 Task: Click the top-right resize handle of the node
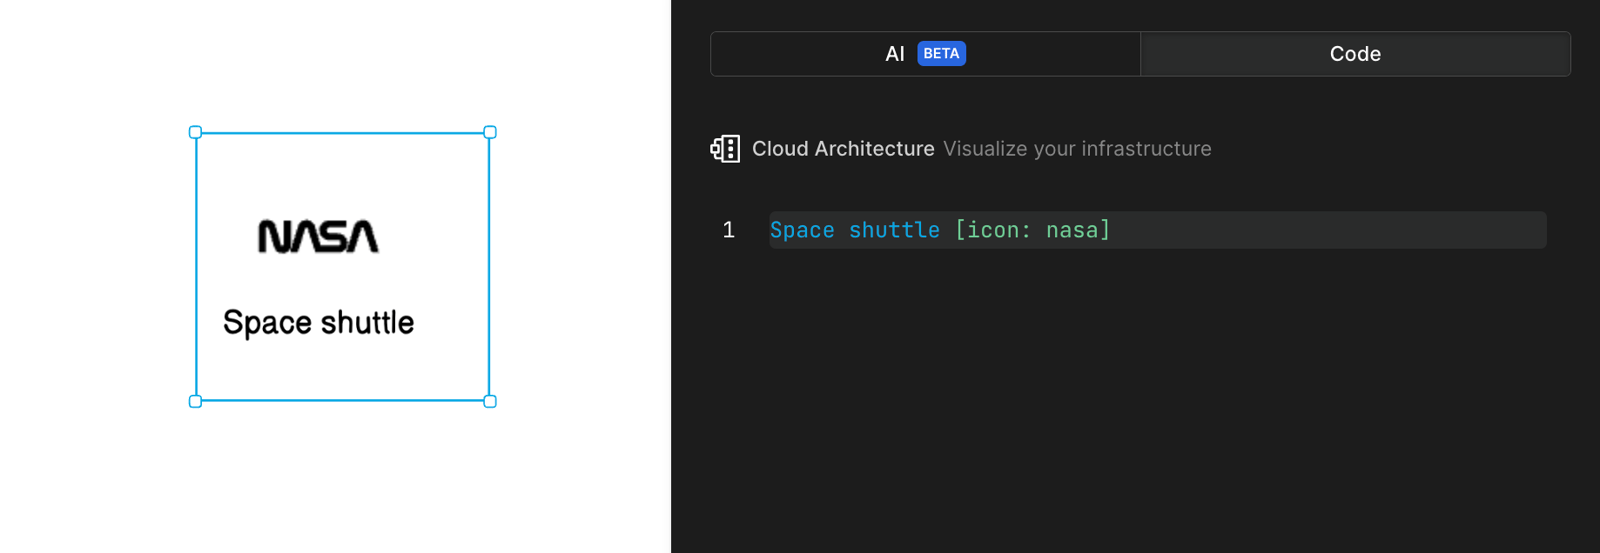click(490, 132)
